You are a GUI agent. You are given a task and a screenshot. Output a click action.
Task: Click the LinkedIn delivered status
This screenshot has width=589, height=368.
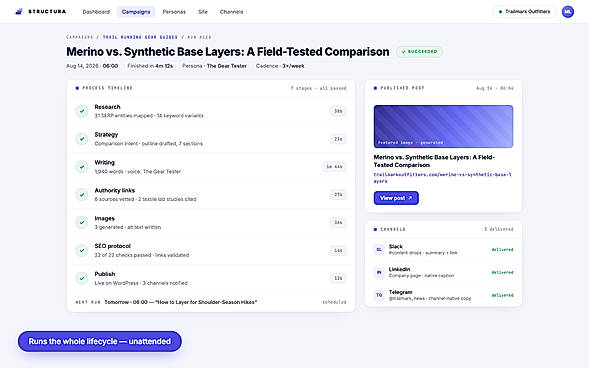click(x=502, y=273)
